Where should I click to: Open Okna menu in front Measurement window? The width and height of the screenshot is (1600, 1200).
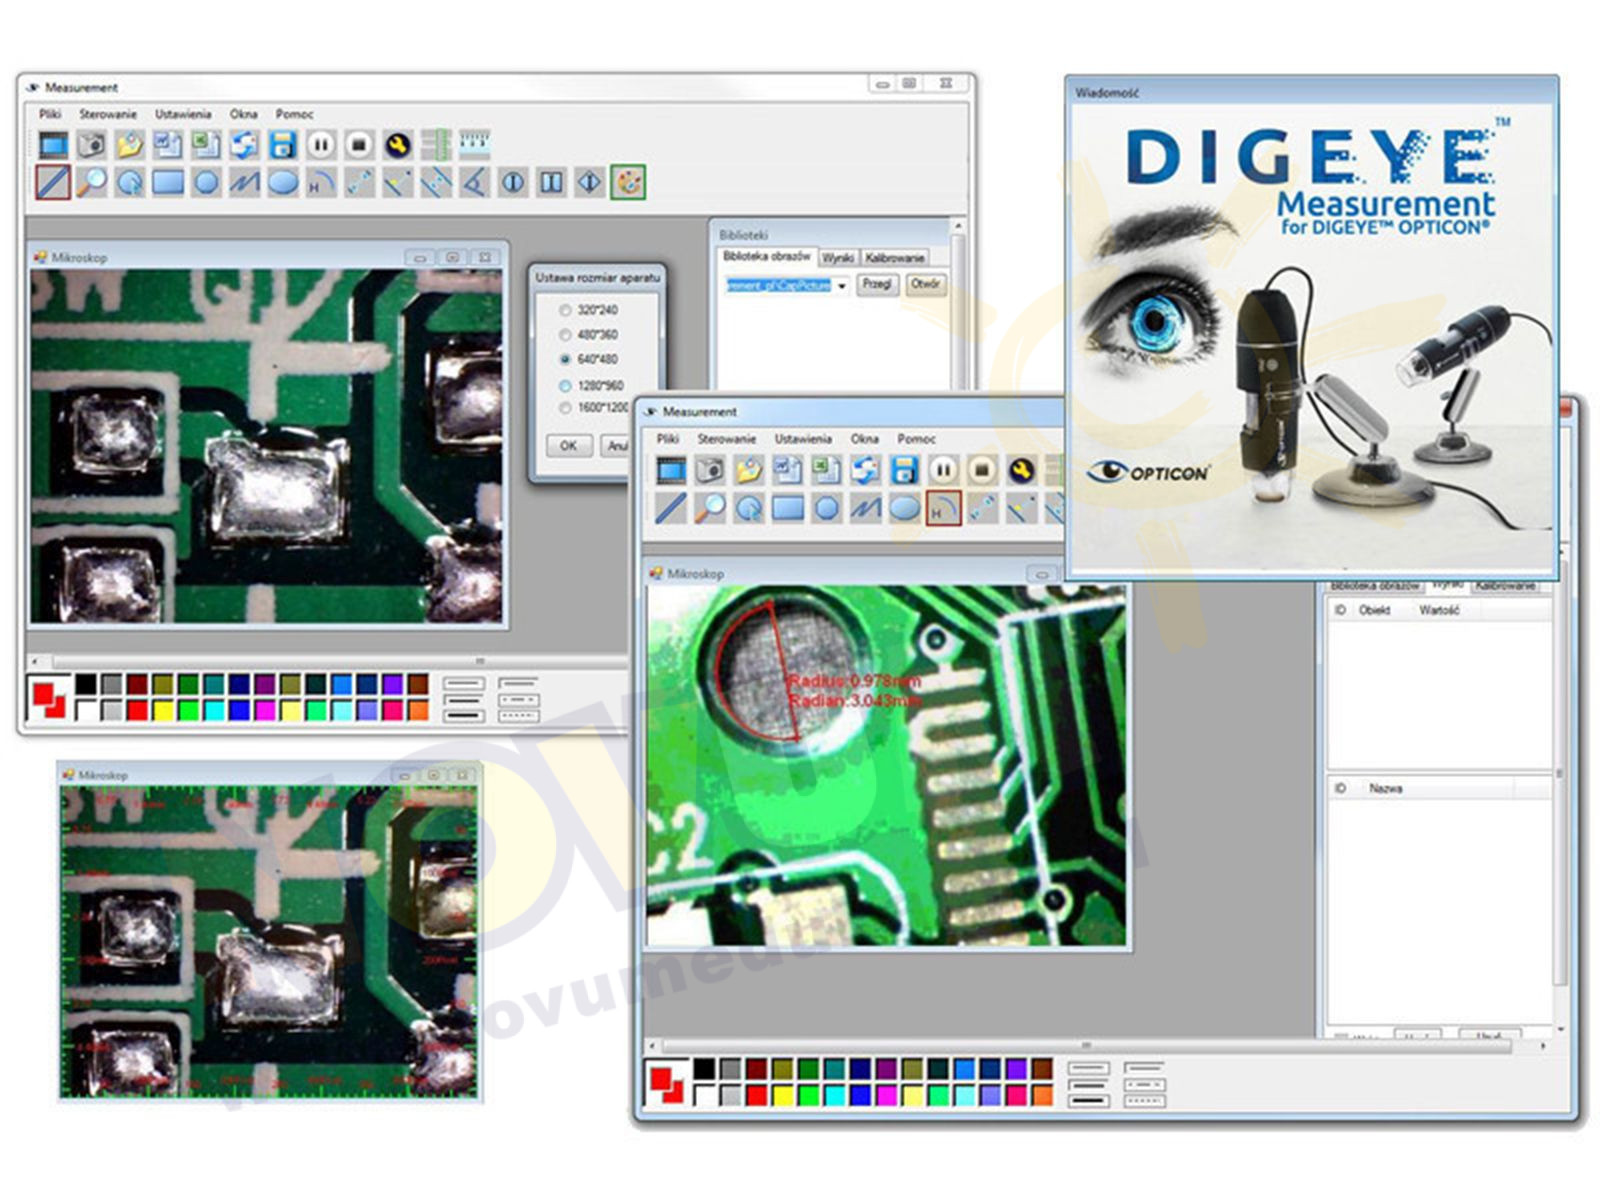click(864, 439)
